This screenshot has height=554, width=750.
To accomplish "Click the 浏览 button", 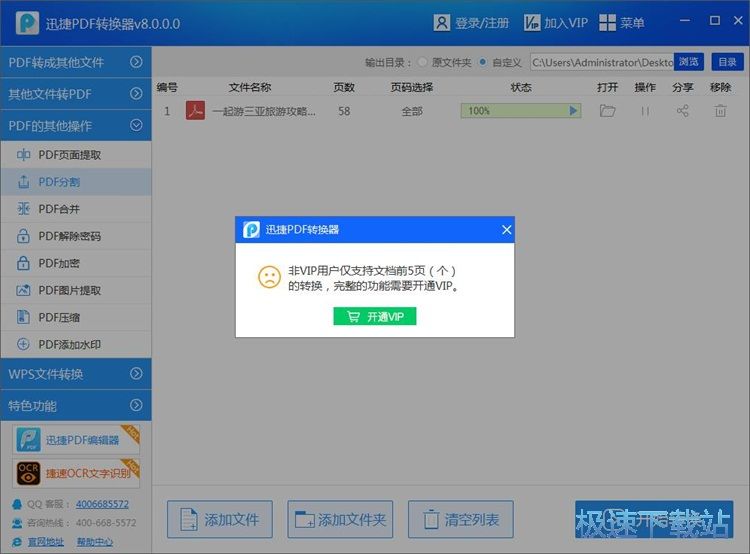I will (689, 62).
